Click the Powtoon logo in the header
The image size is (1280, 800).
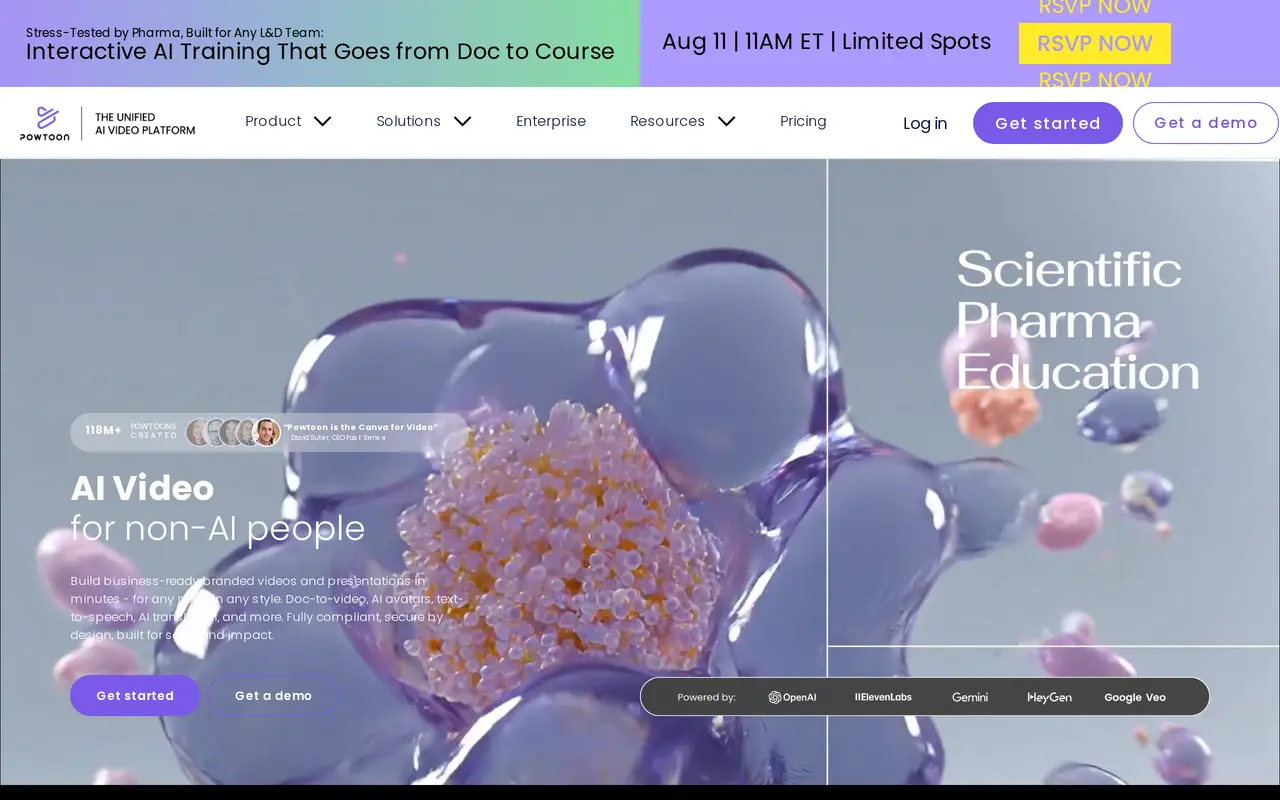[45, 123]
